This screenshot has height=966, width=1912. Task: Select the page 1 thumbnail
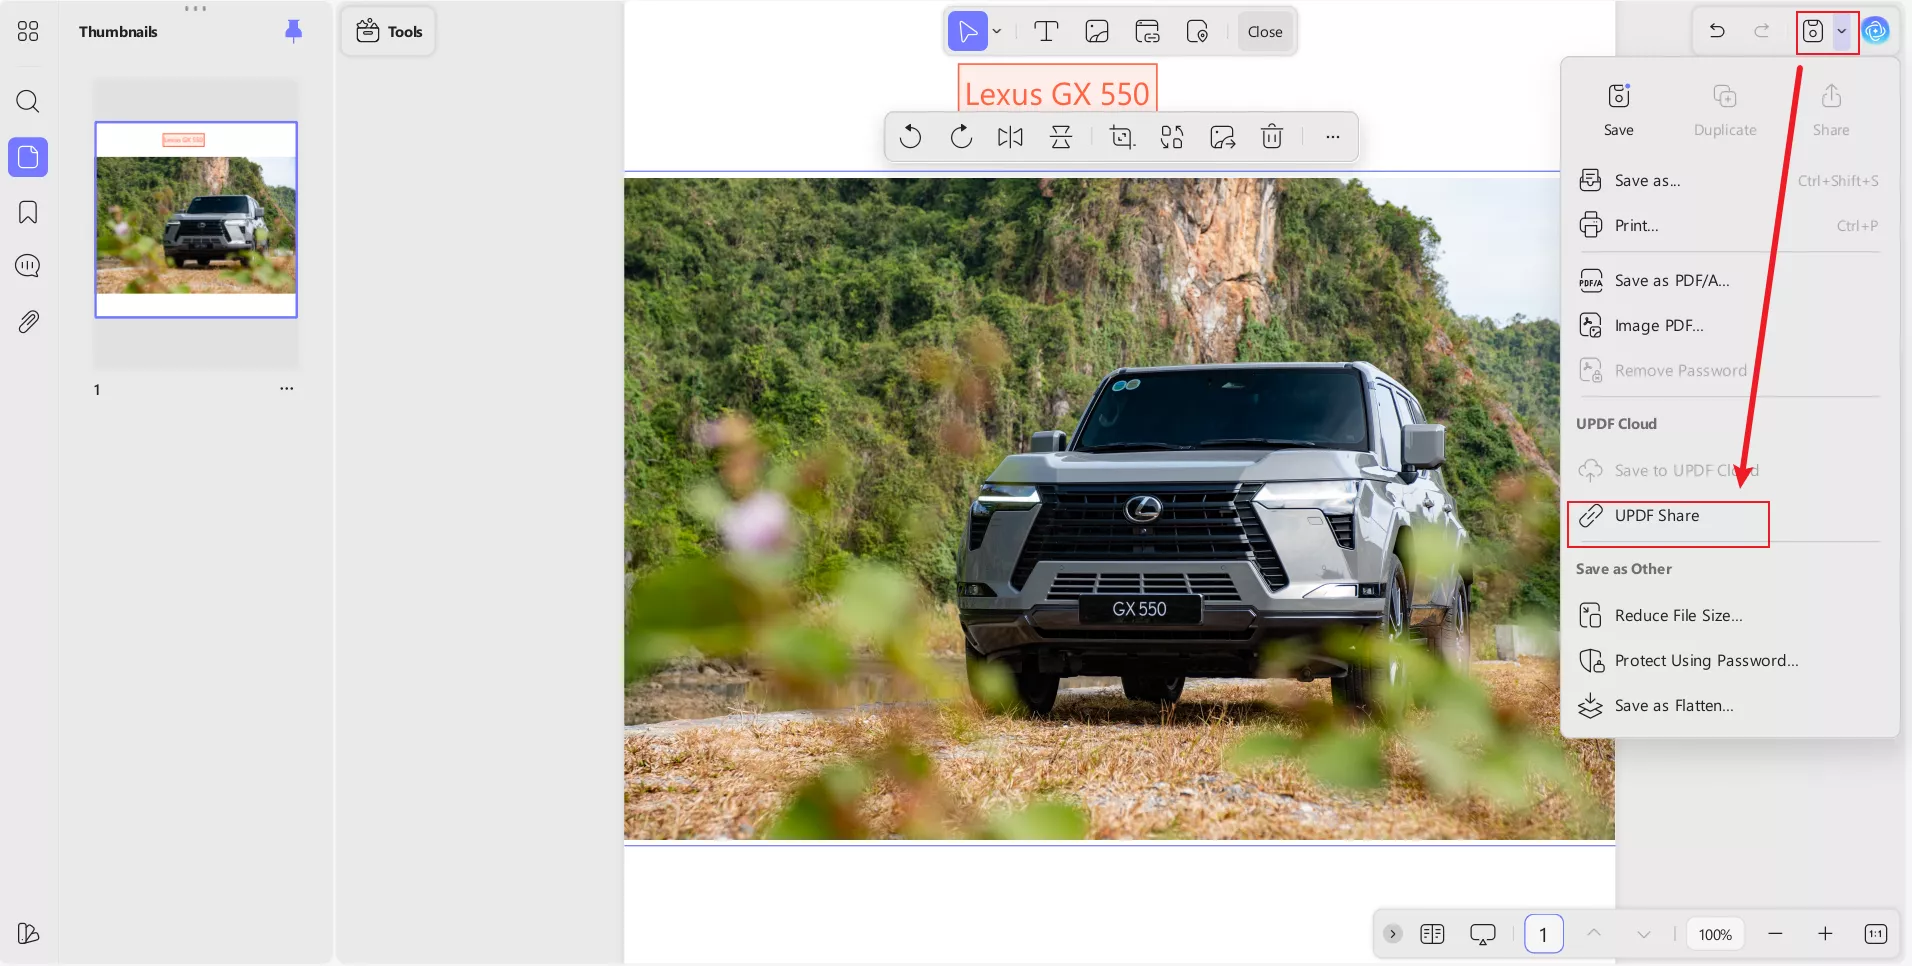(196, 219)
